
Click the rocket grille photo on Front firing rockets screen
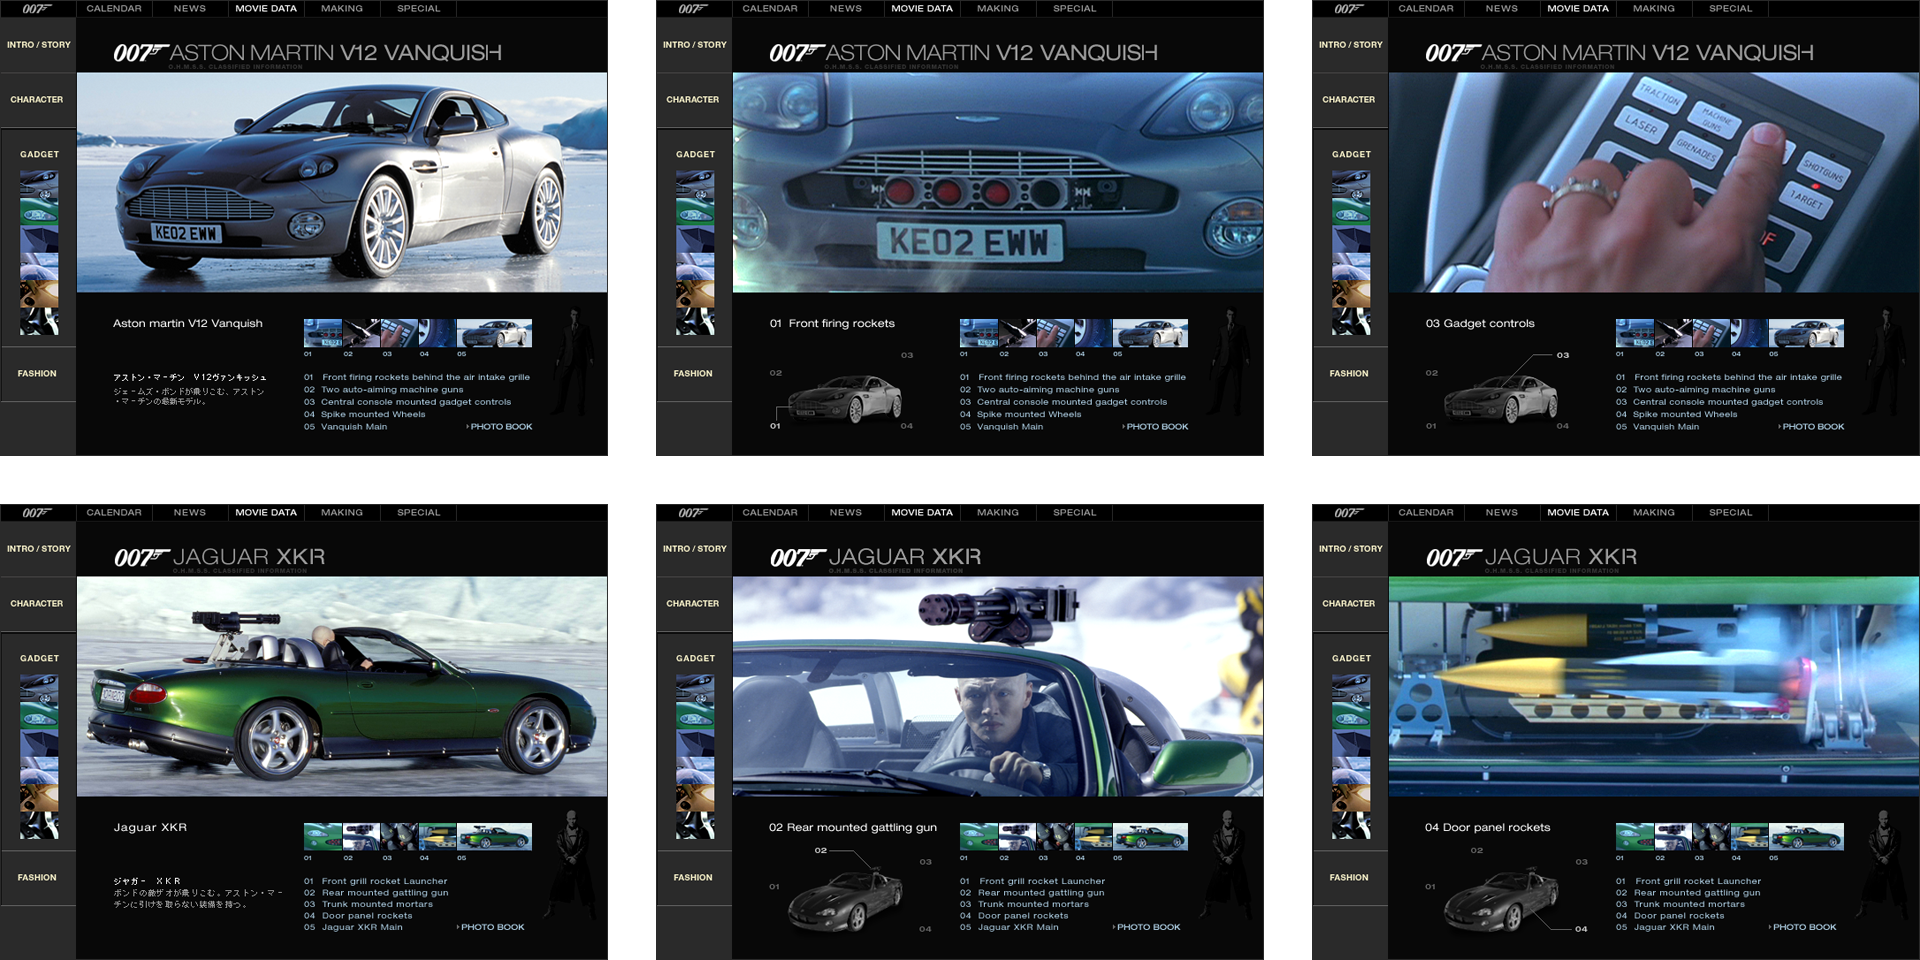coord(998,182)
